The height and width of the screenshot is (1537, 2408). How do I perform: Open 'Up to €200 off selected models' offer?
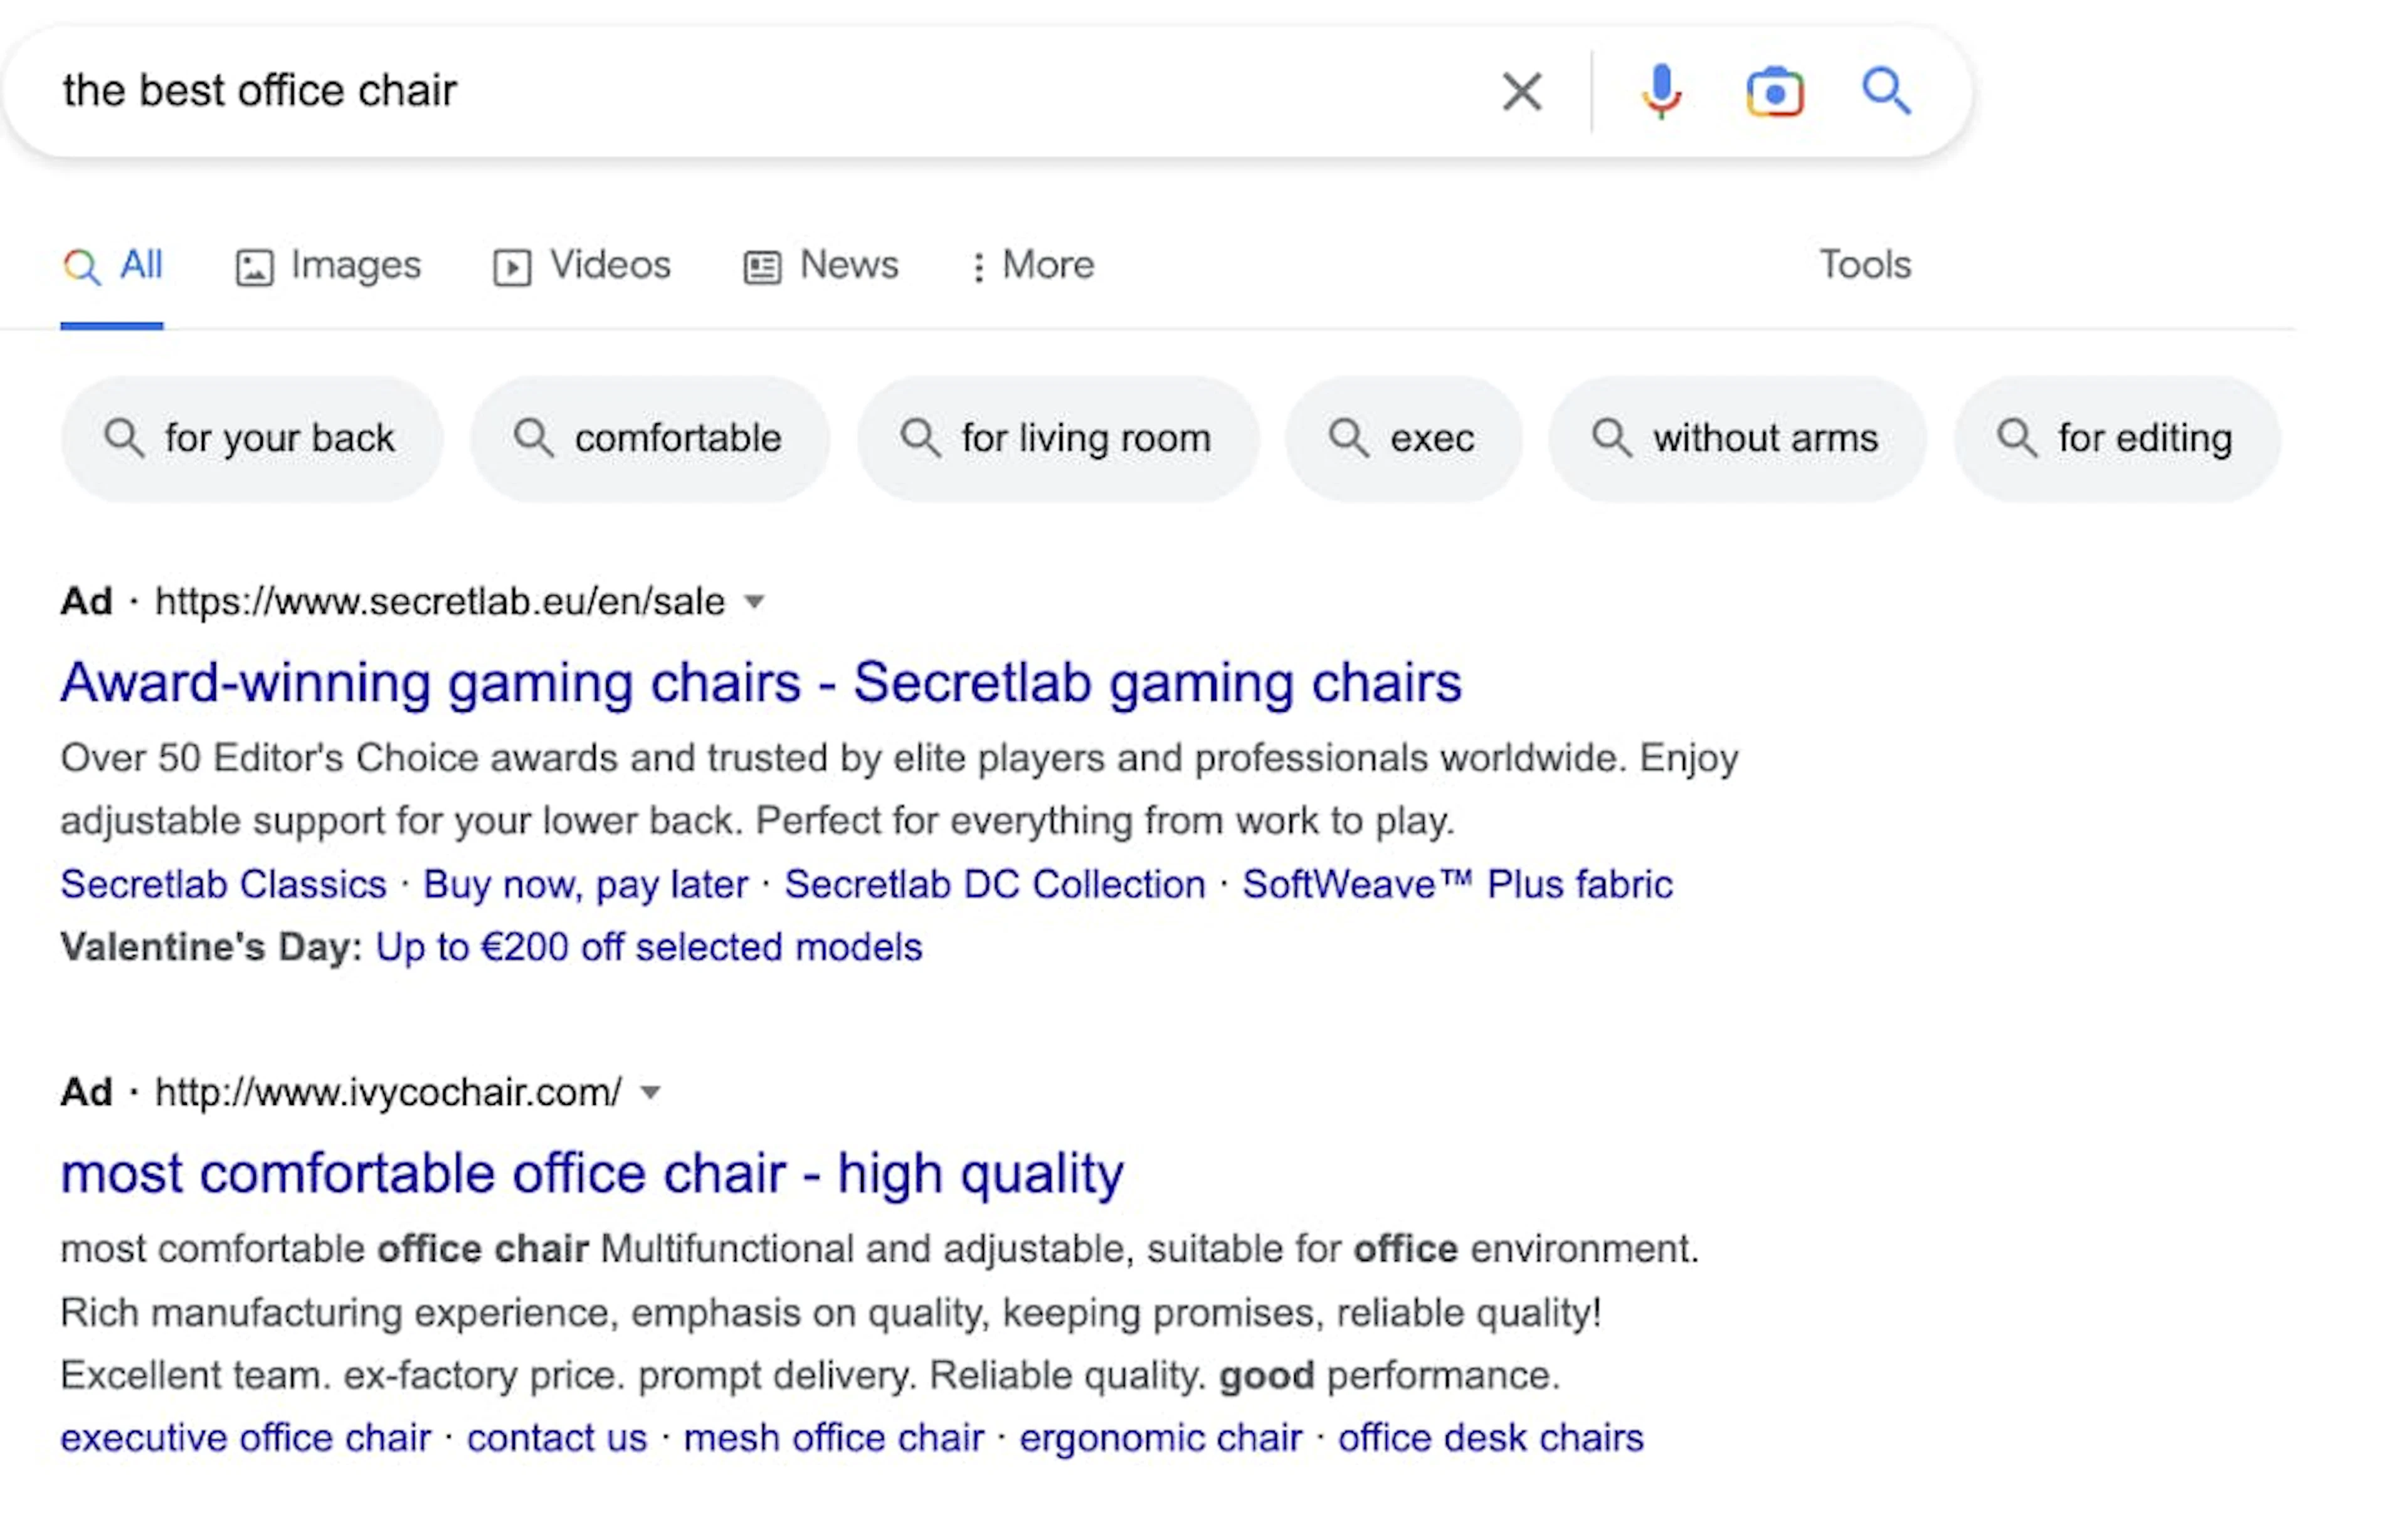[649, 948]
